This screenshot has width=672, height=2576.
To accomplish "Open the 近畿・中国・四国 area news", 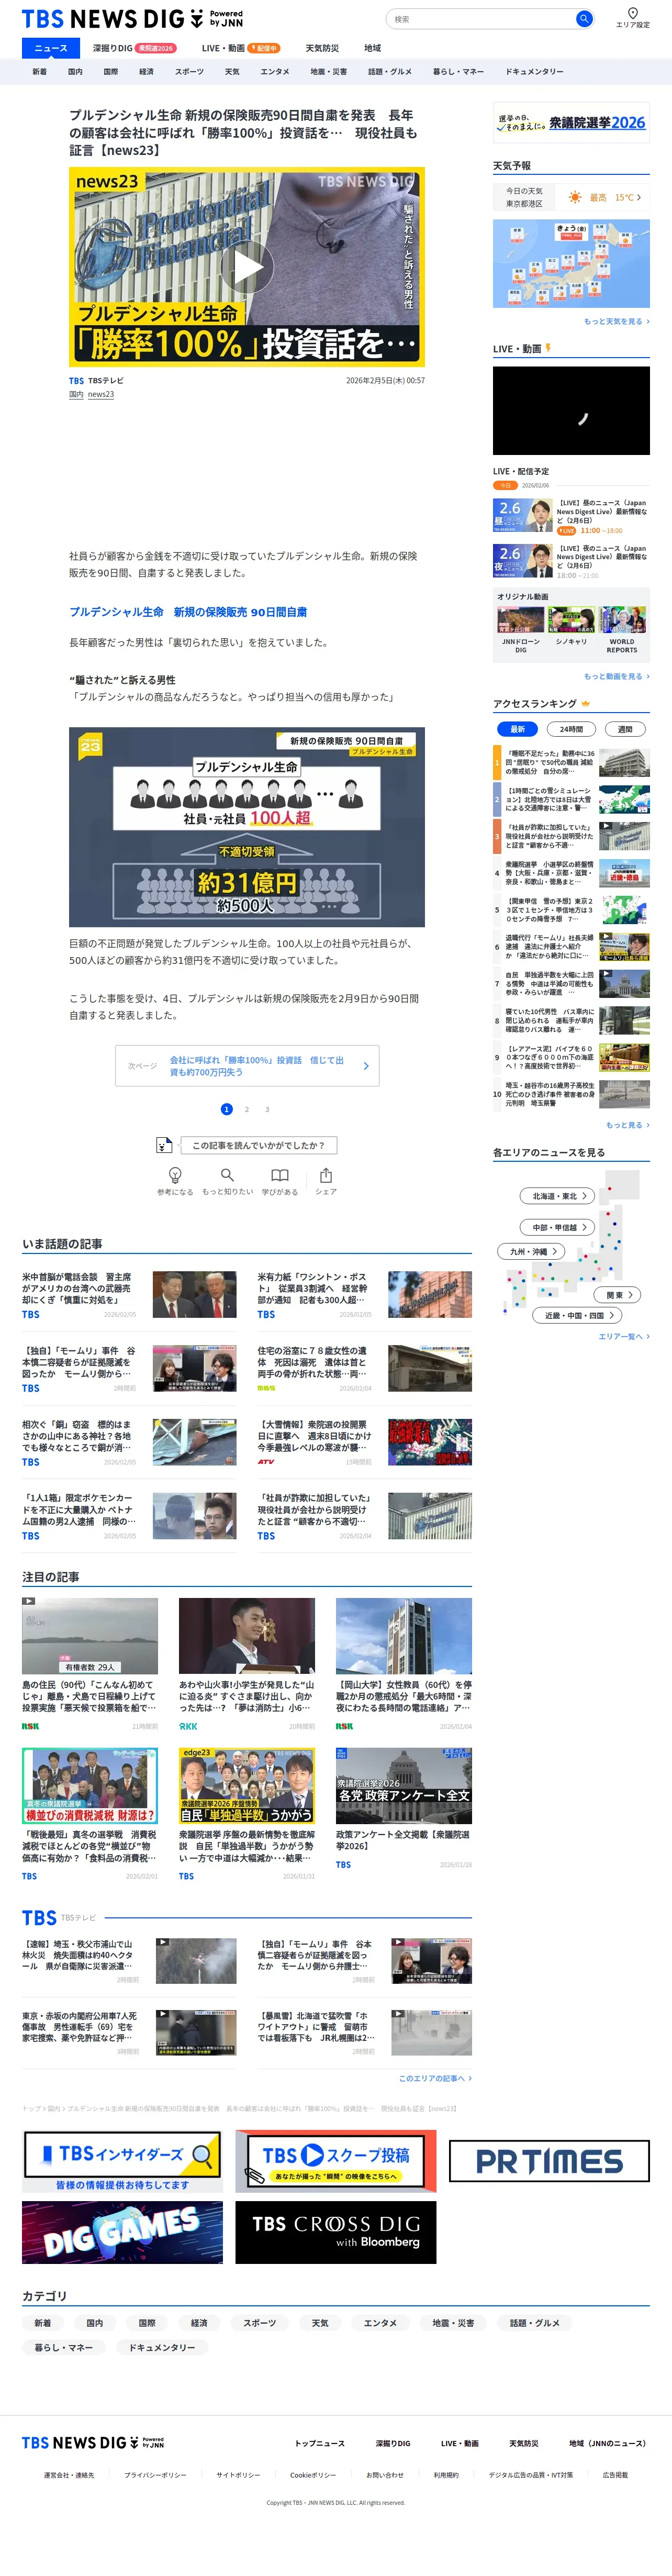I will pos(578,1315).
